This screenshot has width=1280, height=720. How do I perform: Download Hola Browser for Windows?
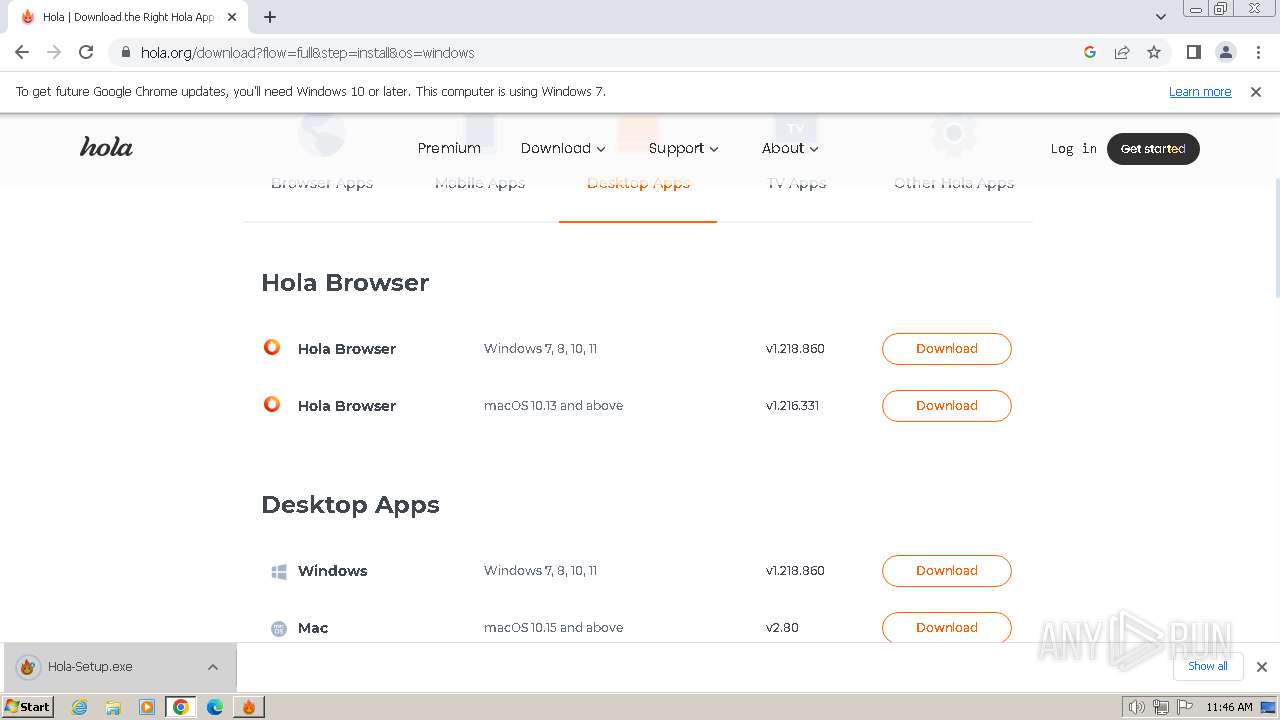tap(946, 349)
